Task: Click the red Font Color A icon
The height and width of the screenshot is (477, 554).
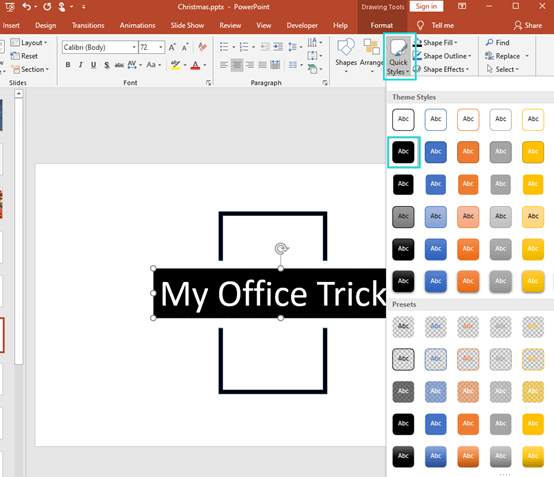Action: [x=195, y=65]
